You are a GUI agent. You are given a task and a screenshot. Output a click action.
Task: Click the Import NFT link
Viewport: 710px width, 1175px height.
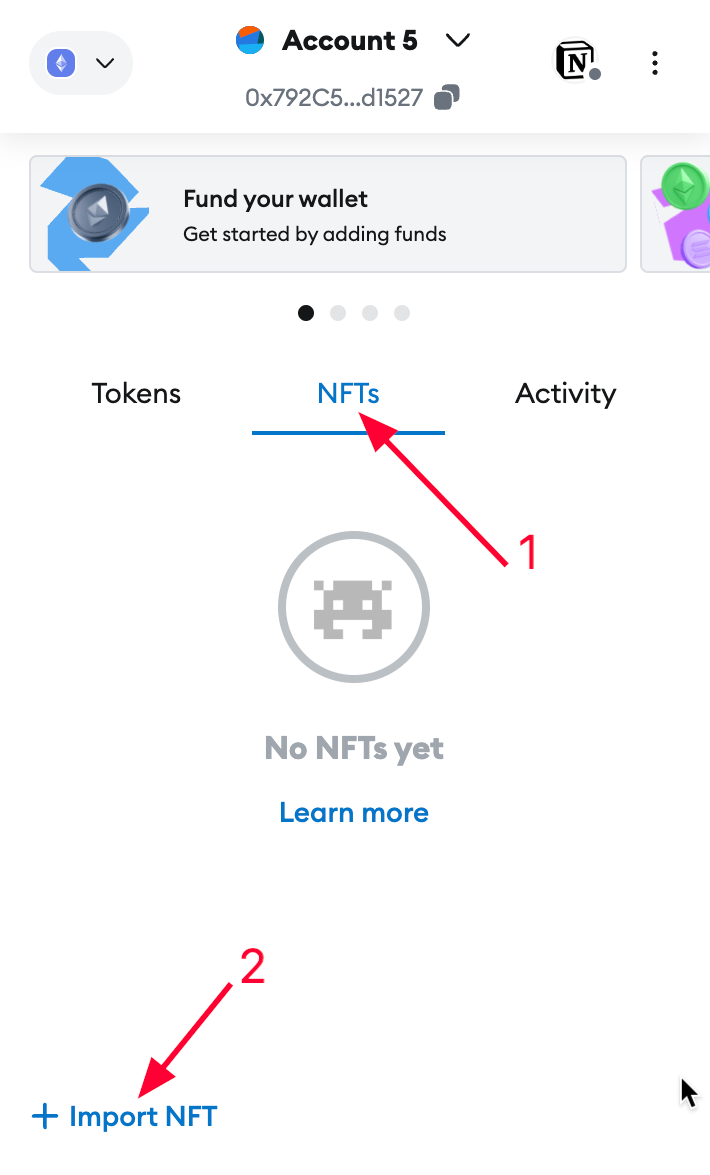(143, 1116)
